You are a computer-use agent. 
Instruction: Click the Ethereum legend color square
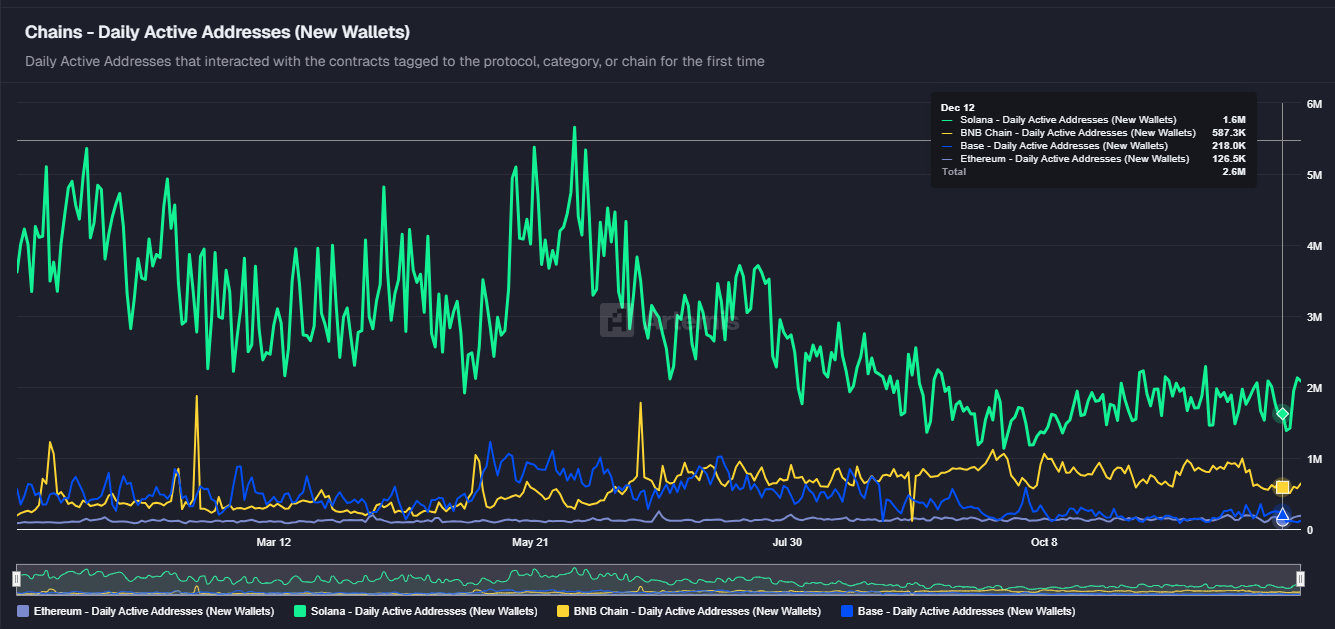point(24,611)
